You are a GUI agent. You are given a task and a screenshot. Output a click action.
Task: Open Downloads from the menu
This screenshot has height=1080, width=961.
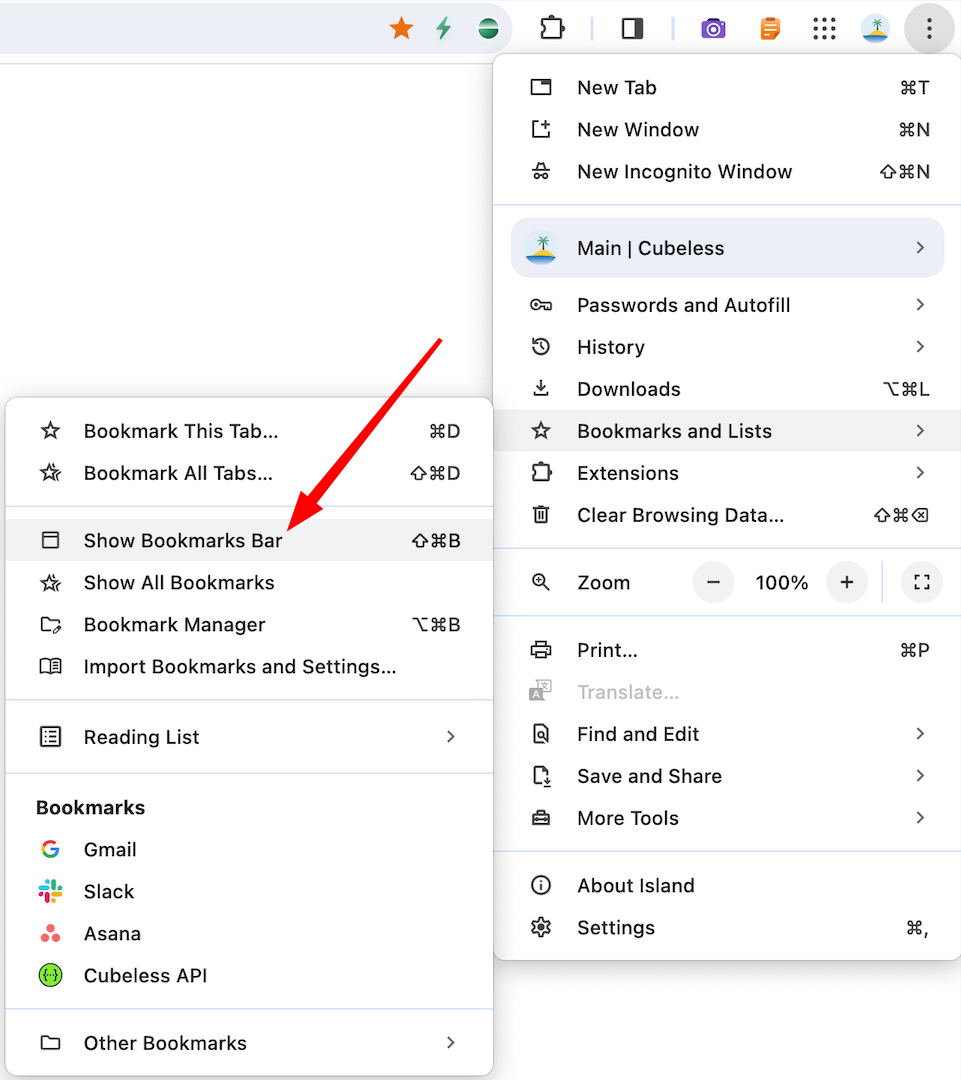[727, 389]
